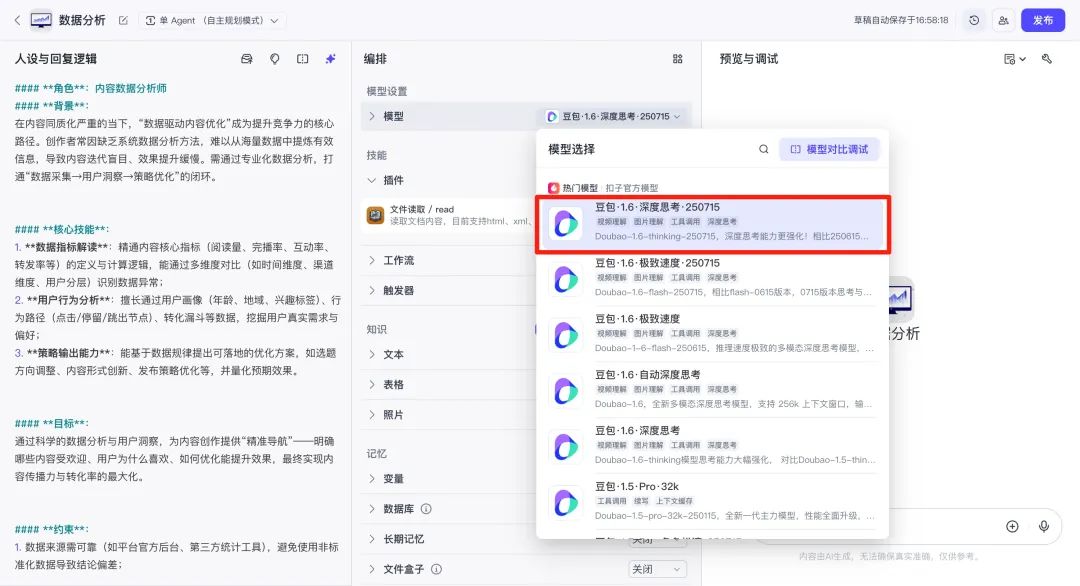Select 豆包·1.6·深度思考·250715 in the model list
This screenshot has width=1080, height=586.
(x=712, y=224)
